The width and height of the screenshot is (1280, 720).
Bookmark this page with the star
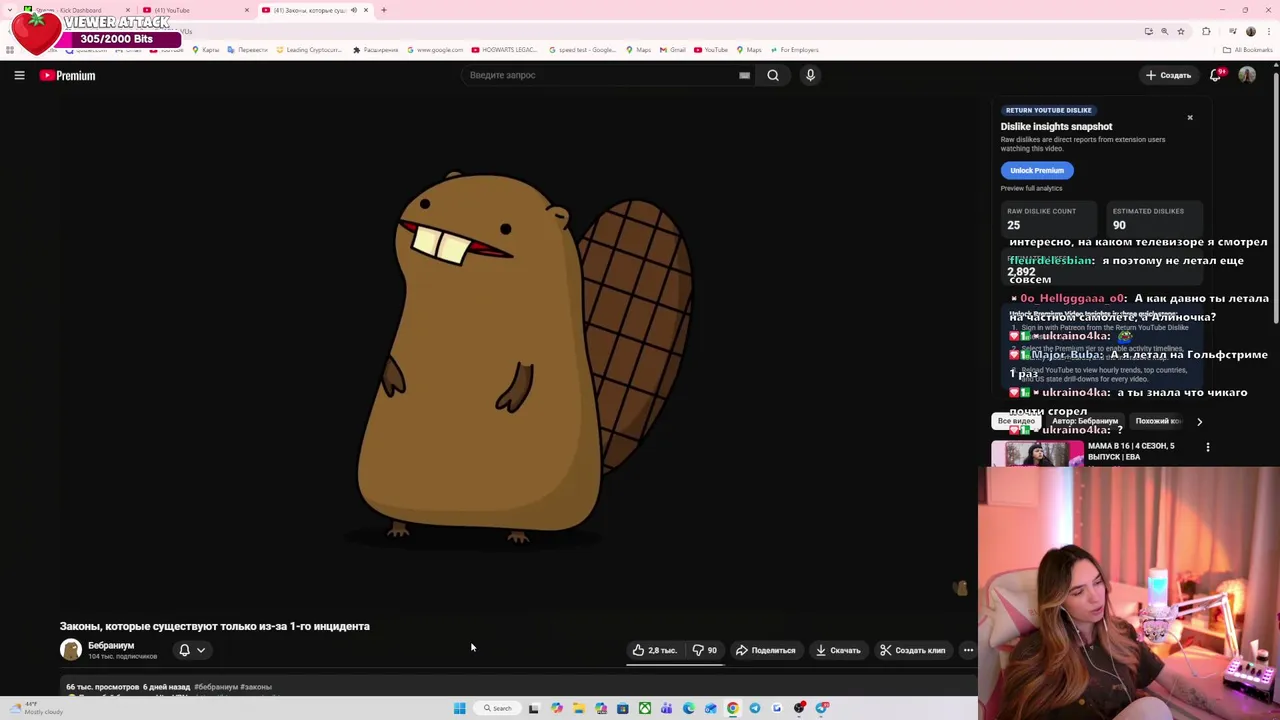pos(1181,31)
